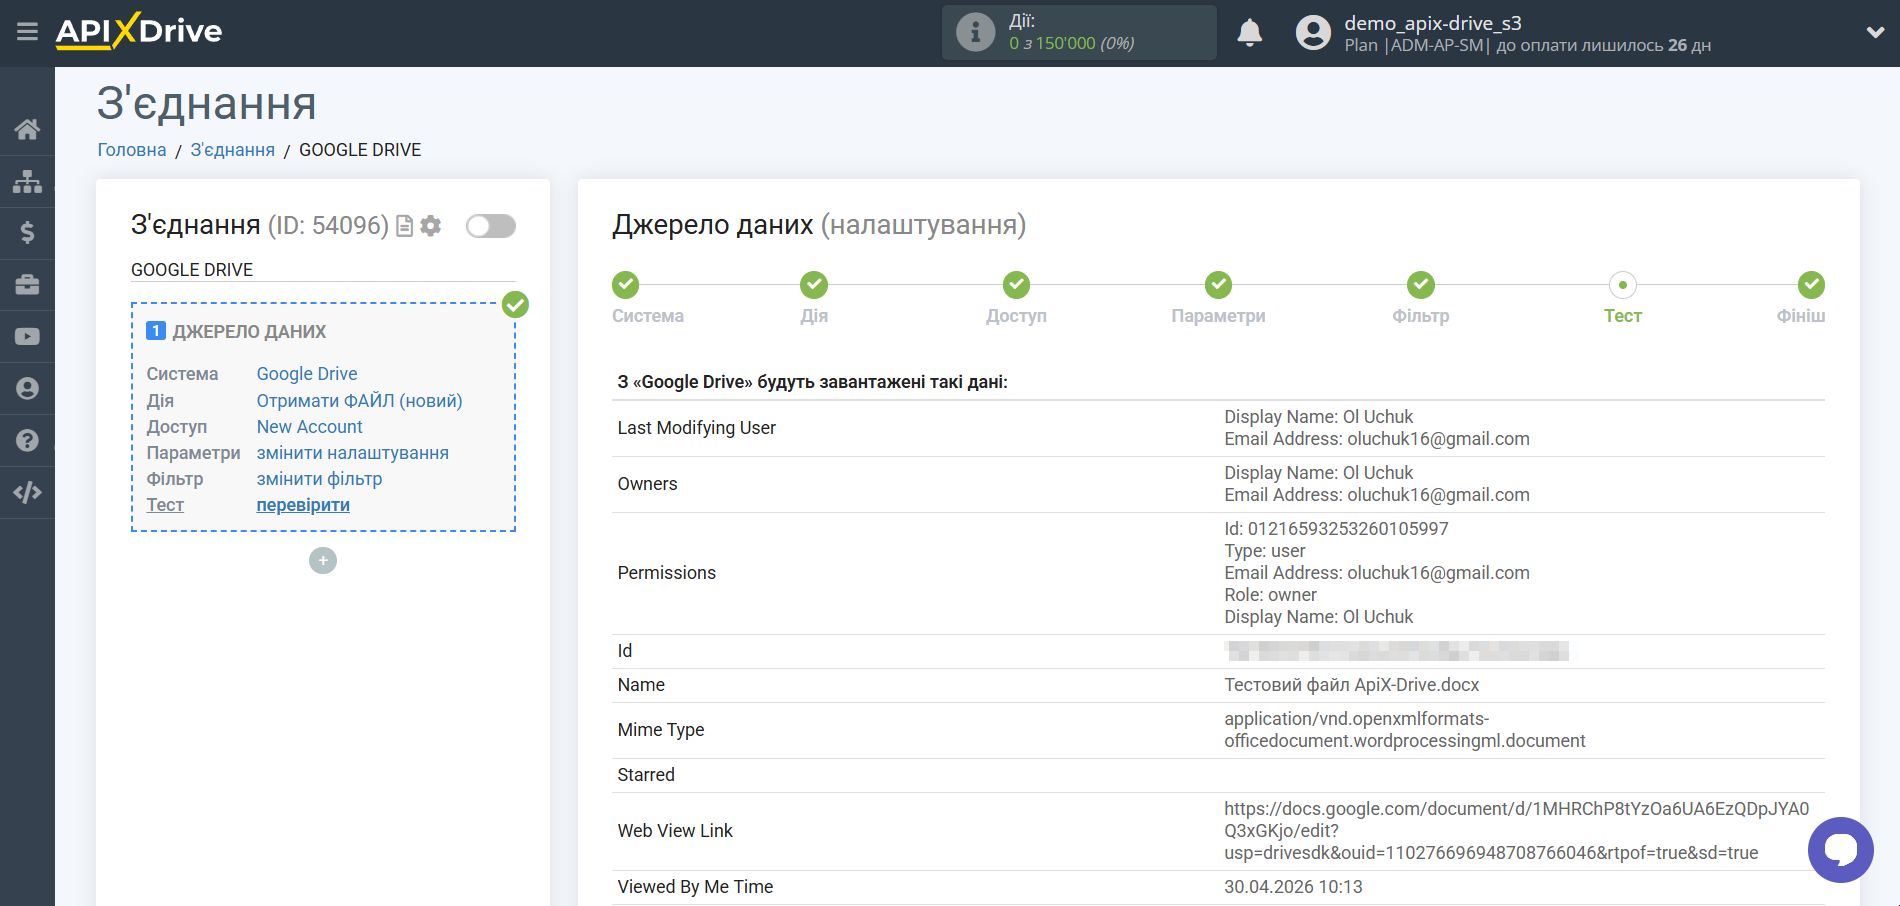Screen dimensions: 1900x906
Task: Click the copy document icon beside connection ID
Action: click(x=405, y=226)
